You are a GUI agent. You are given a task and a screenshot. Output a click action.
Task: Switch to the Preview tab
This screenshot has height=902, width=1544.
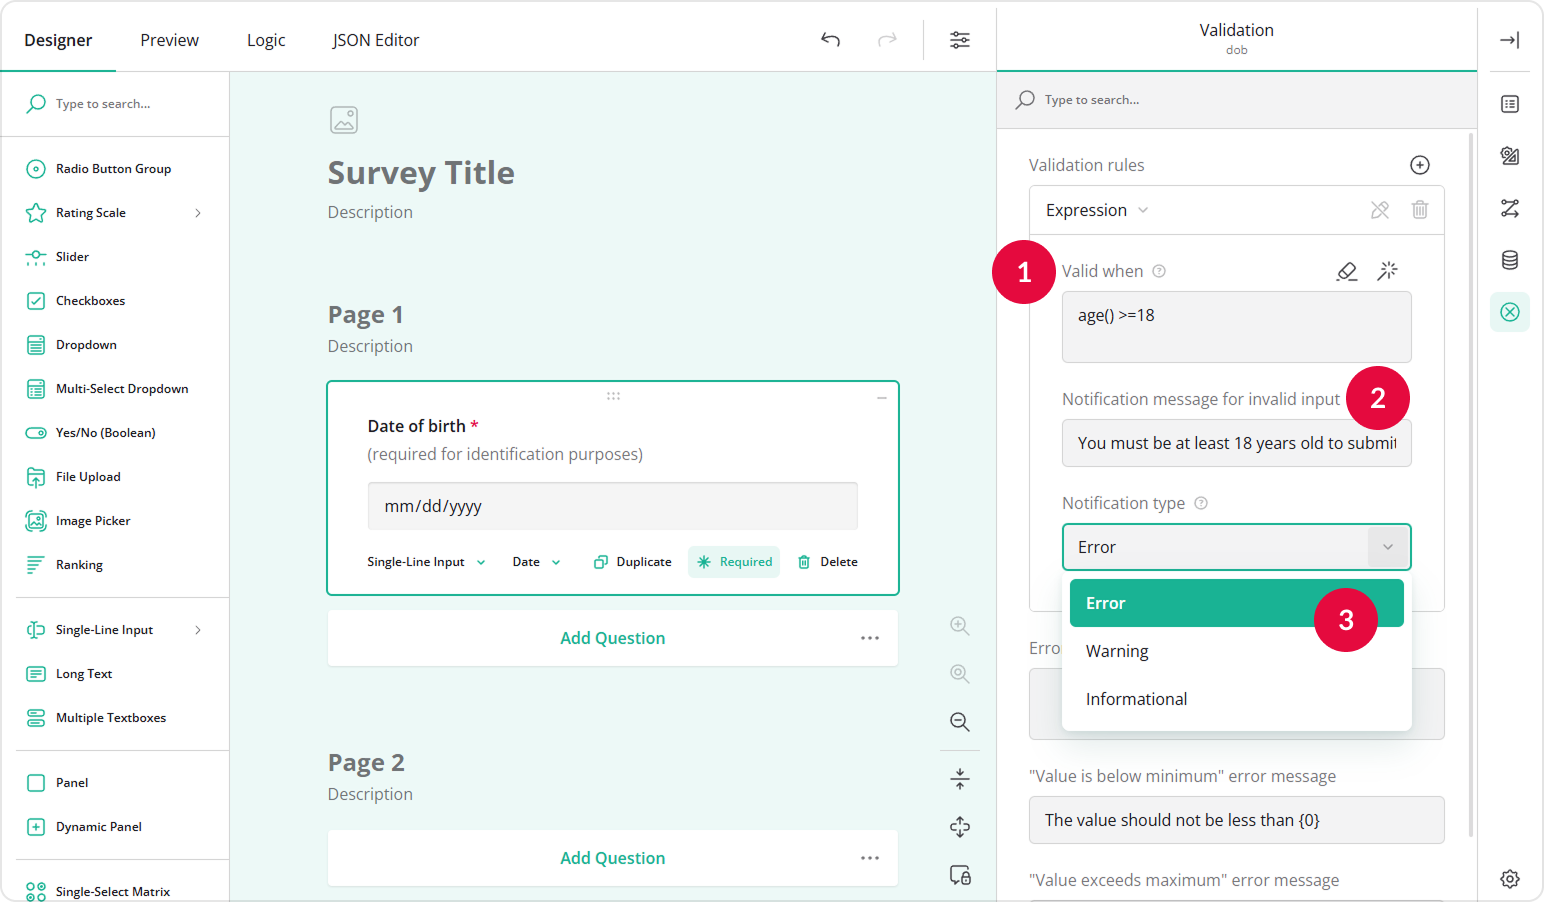click(x=169, y=40)
